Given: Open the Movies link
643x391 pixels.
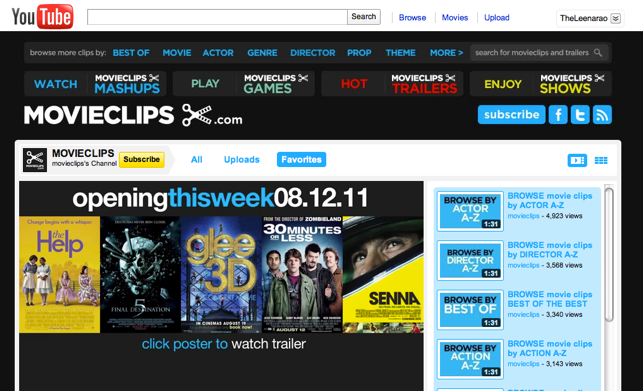Looking at the screenshot, I should click(x=455, y=18).
